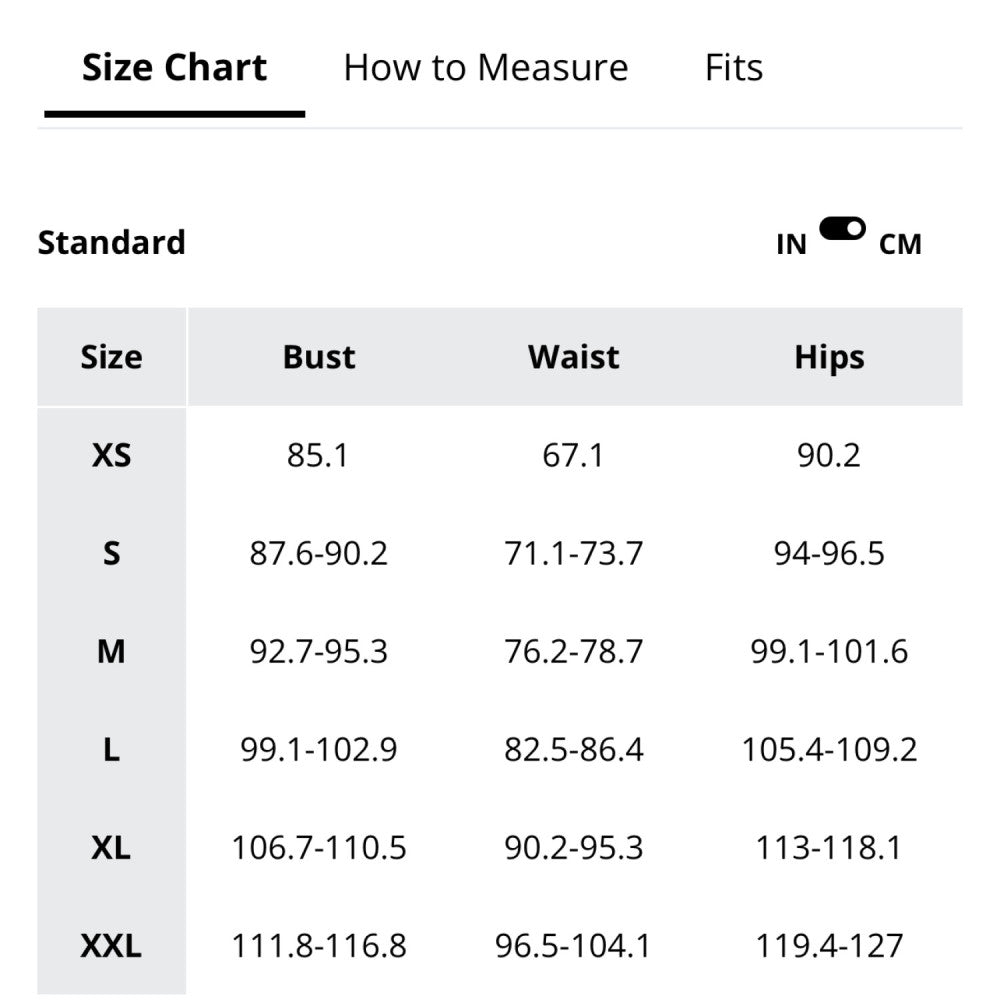
Task: Click the Bust column header
Action: pos(319,357)
